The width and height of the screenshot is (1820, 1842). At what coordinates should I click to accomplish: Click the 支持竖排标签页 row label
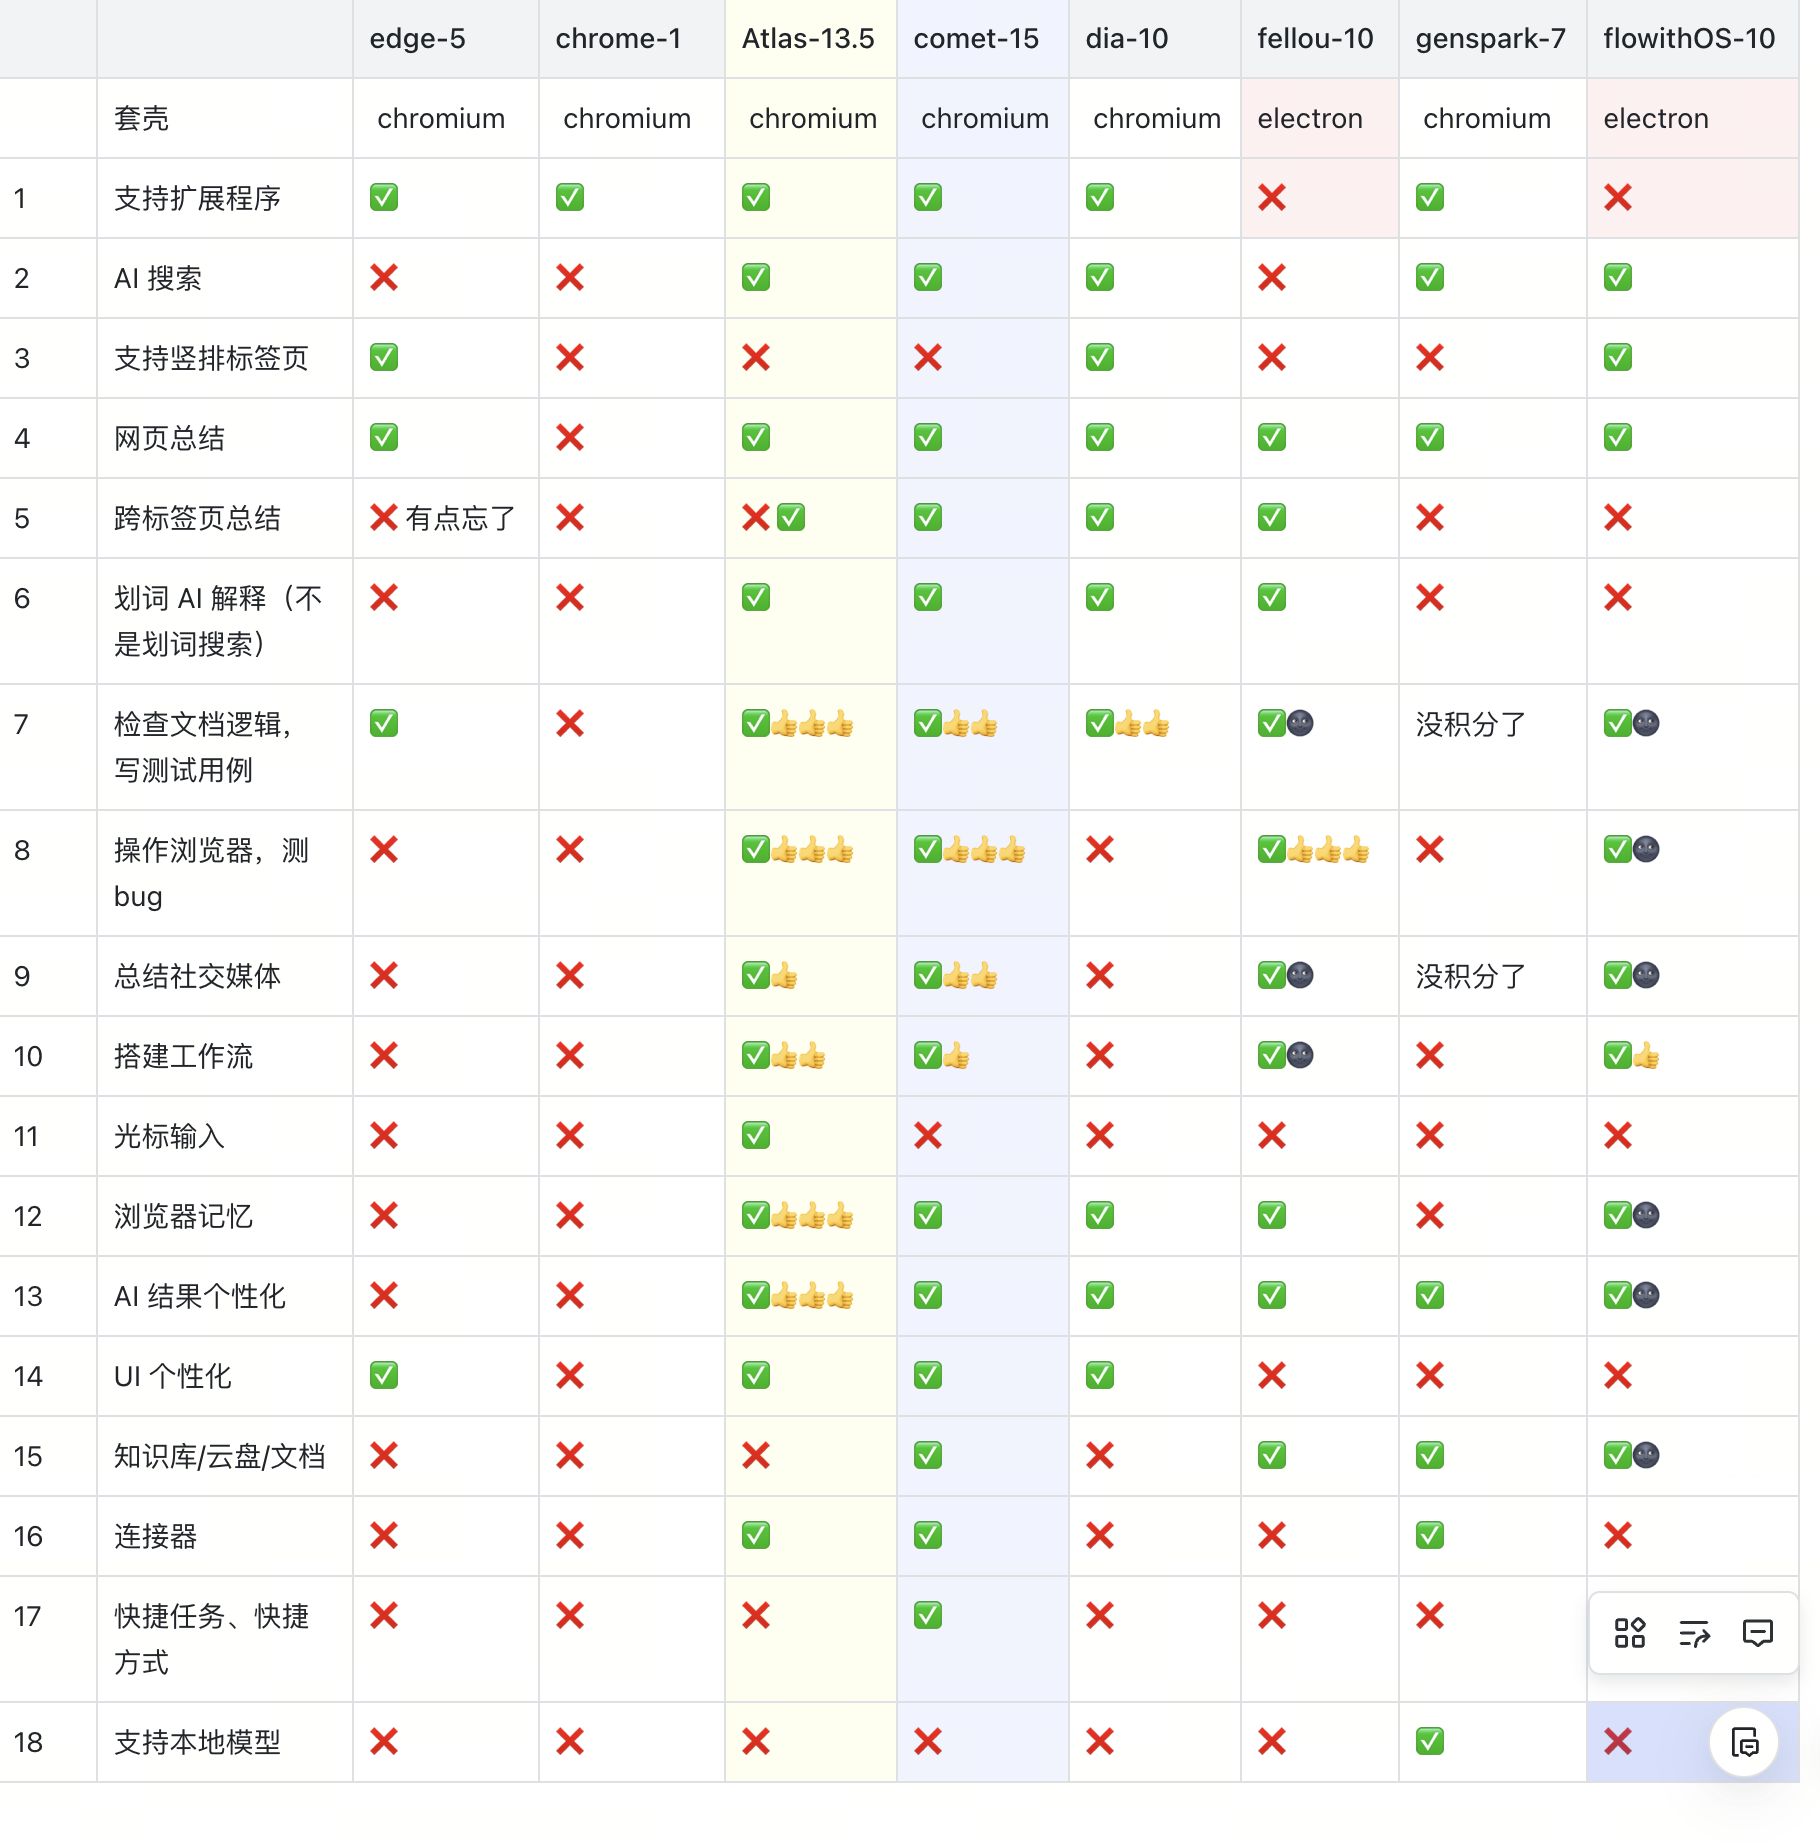(x=212, y=358)
